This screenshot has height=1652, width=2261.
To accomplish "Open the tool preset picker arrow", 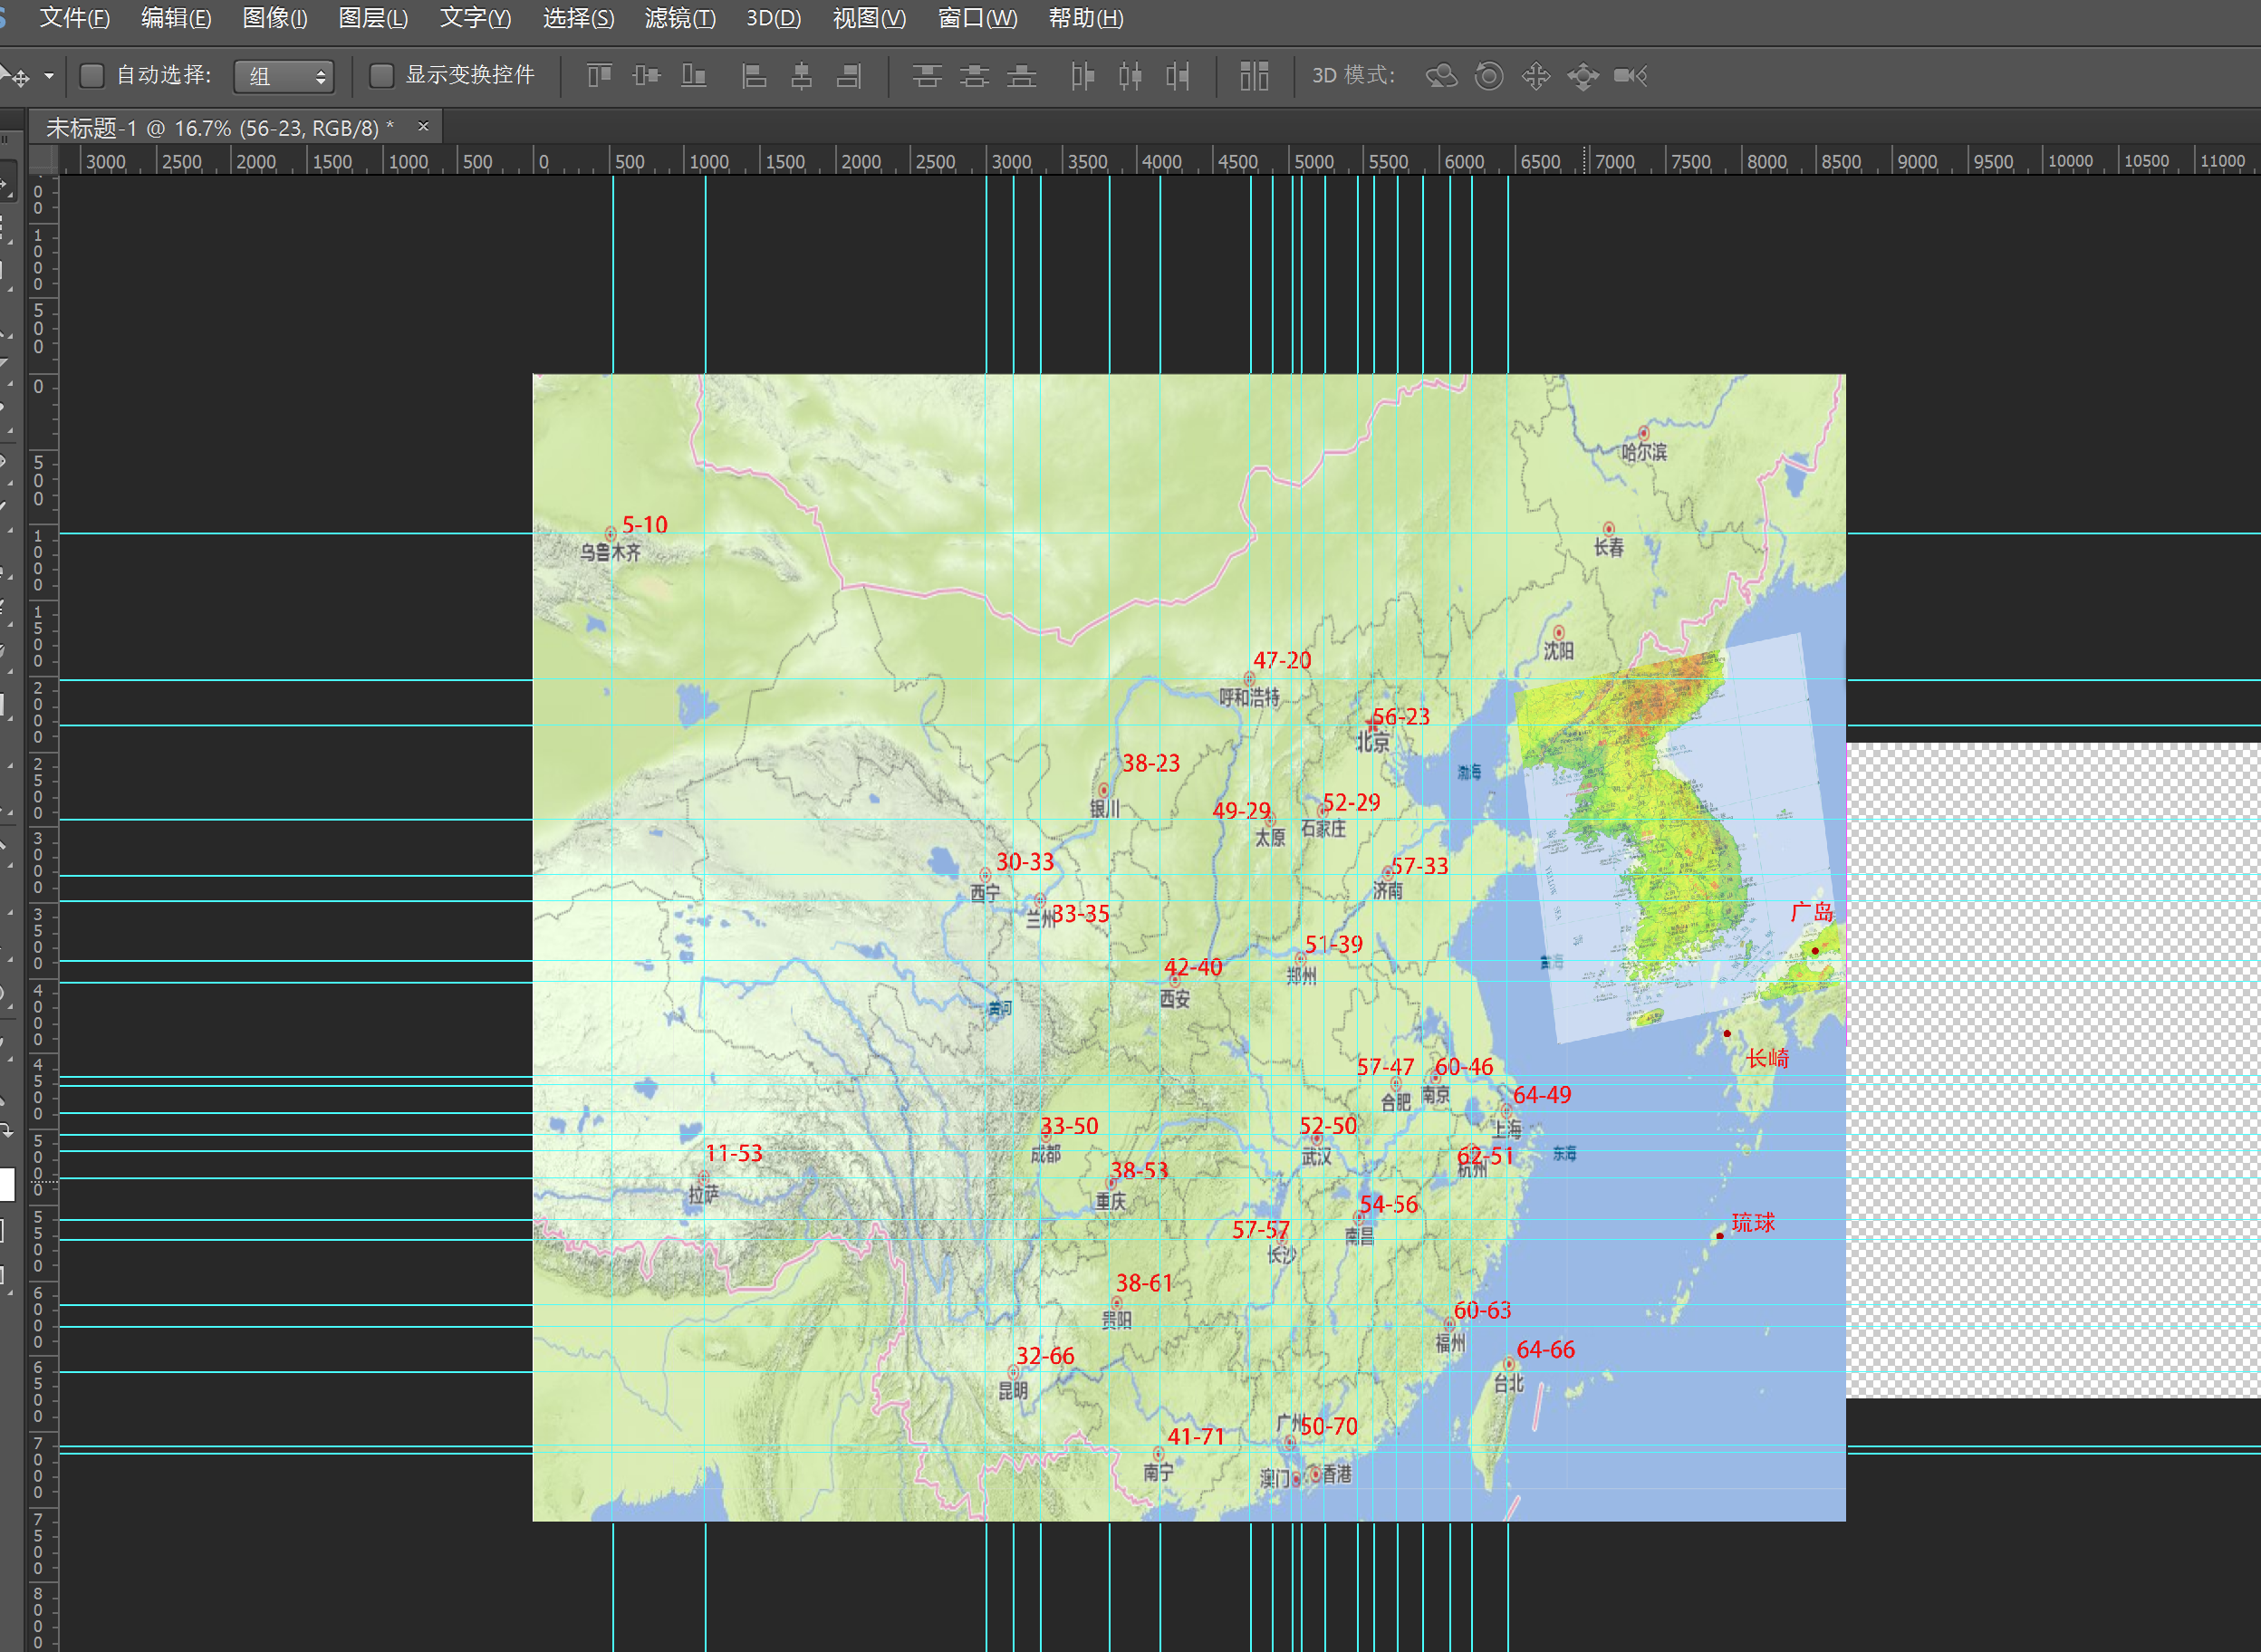I will 48,76.
